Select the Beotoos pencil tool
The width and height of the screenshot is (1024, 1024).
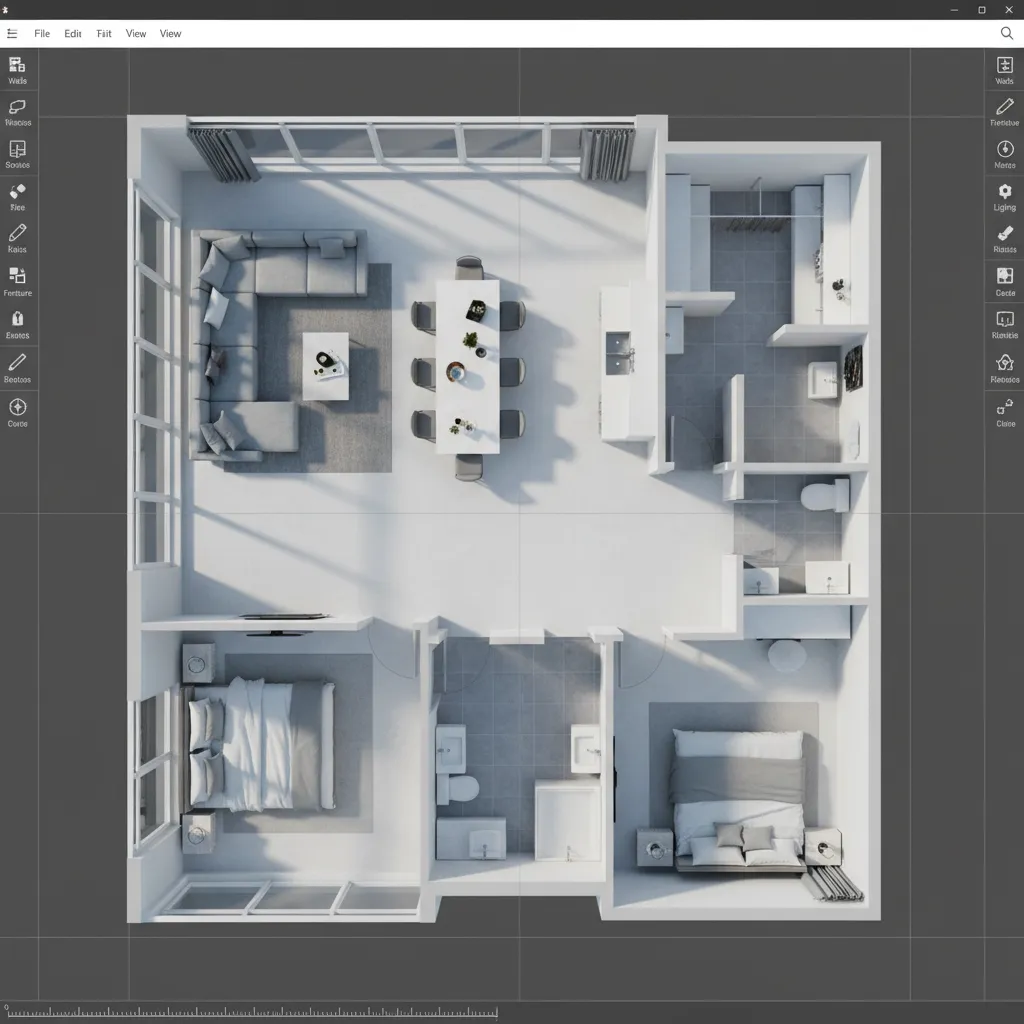tap(18, 368)
